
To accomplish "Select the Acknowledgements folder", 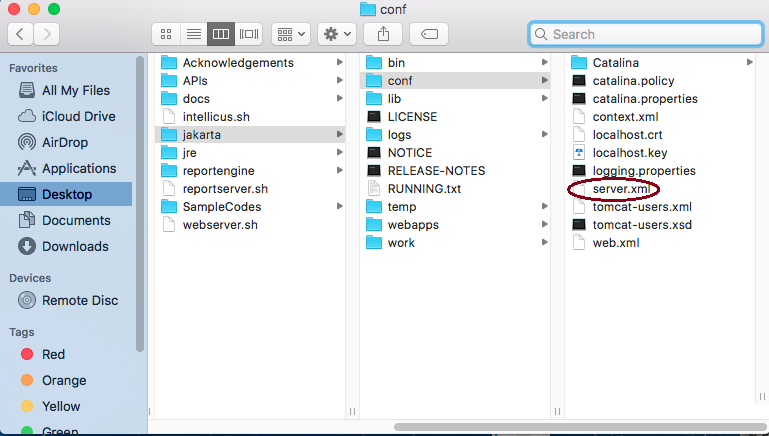I will click(x=250, y=63).
